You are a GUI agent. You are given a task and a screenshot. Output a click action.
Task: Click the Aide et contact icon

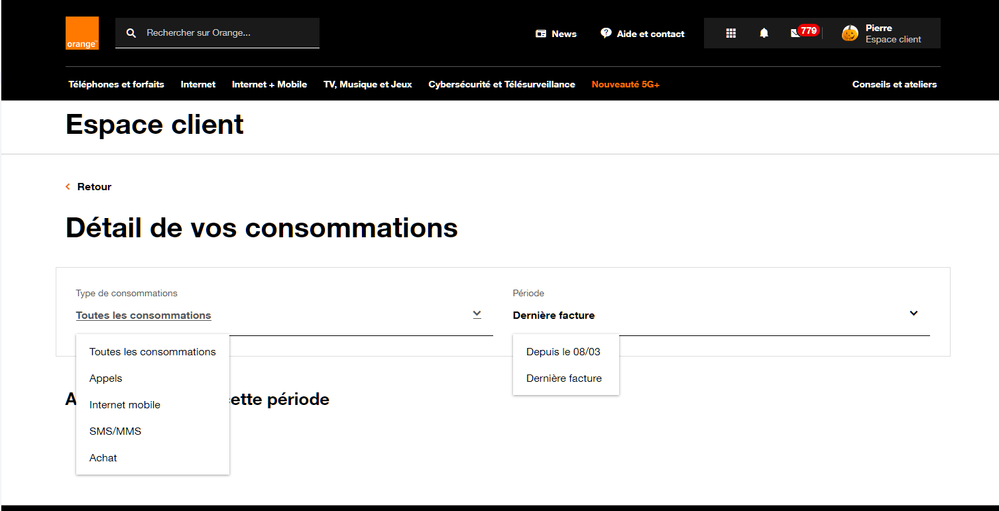[x=606, y=33]
